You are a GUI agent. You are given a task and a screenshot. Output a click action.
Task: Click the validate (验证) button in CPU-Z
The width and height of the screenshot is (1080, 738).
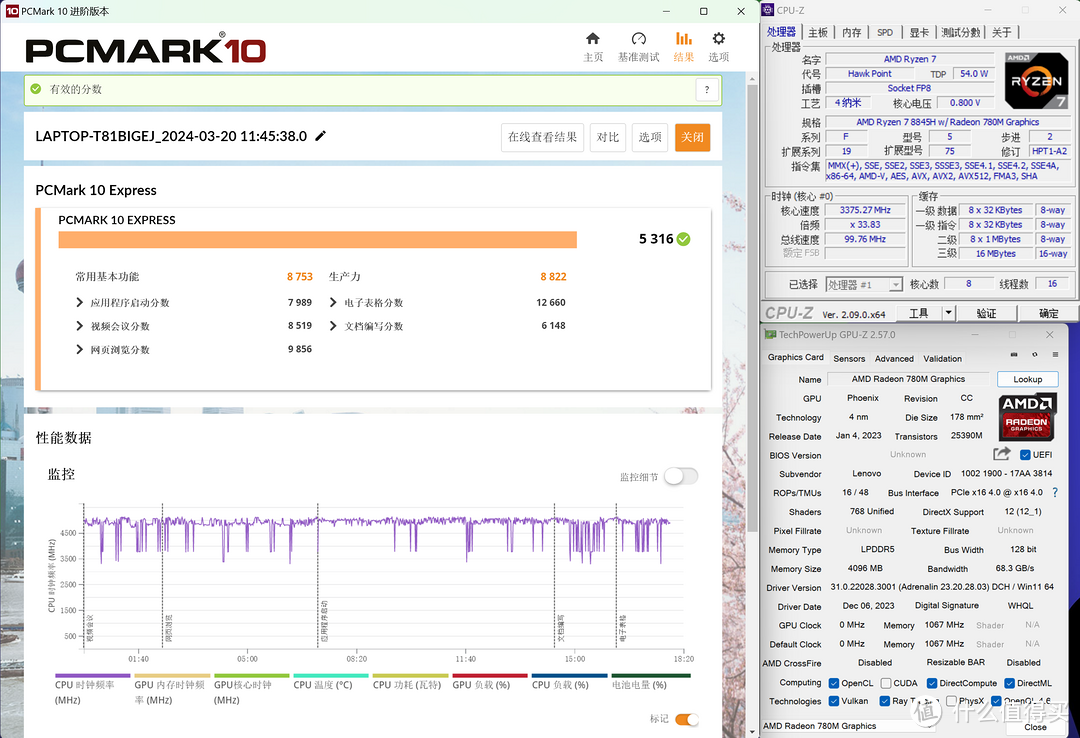(986, 313)
